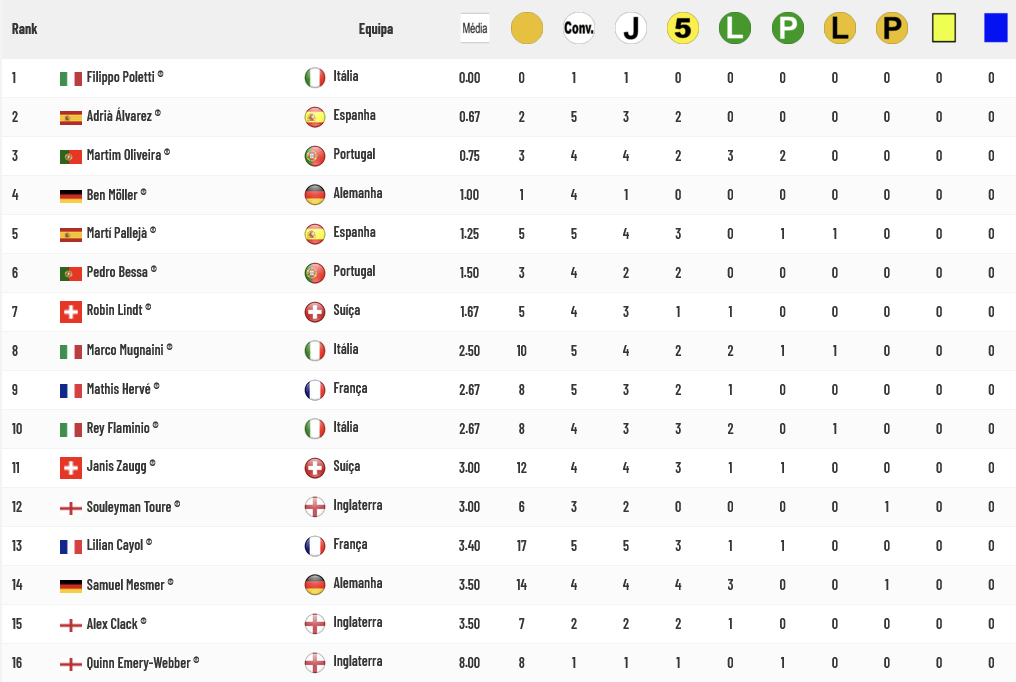Image resolution: width=1016 pixels, height=682 pixels.
Task: Sort by blue card square column
Action: (x=996, y=28)
